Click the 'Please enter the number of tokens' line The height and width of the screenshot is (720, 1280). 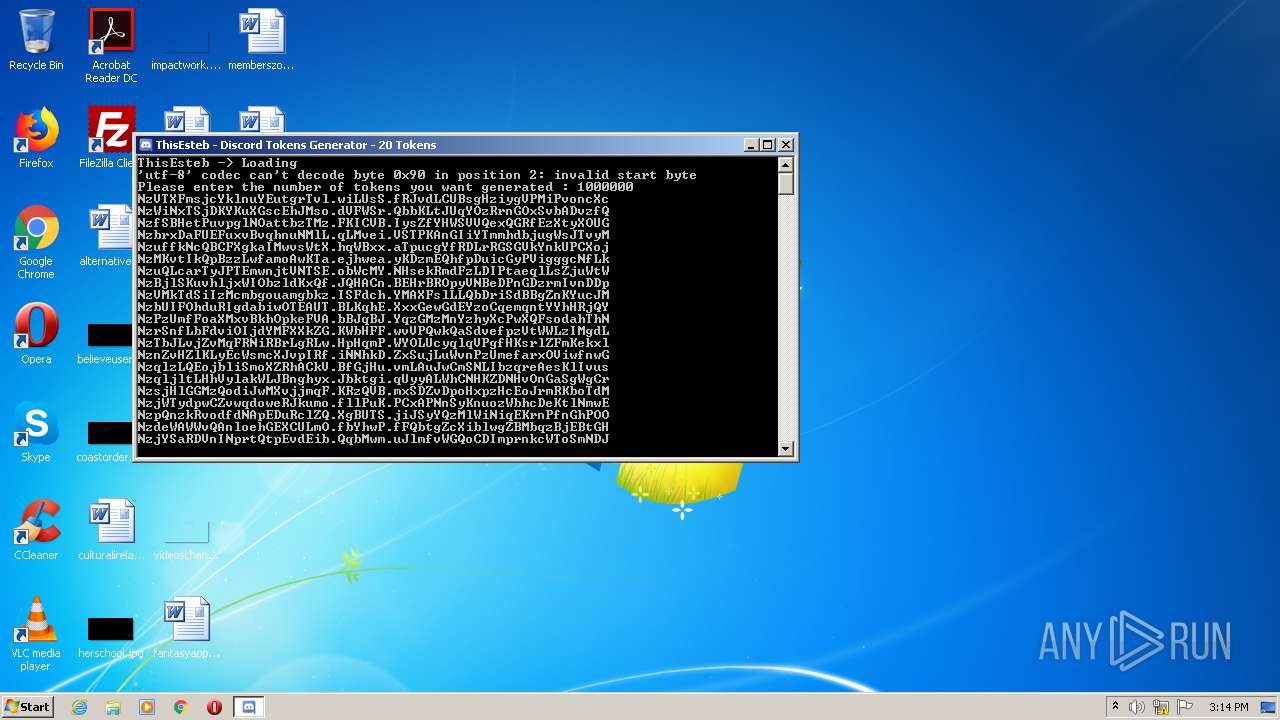385,187
